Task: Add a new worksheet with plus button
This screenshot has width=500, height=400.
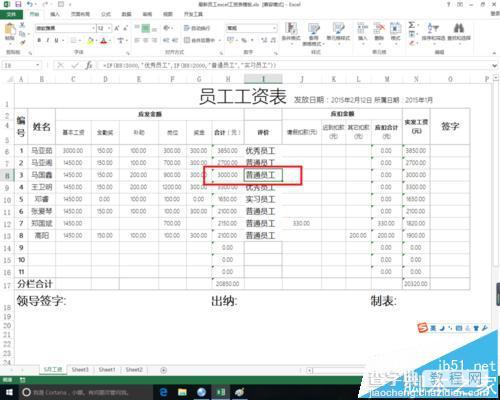Action: pos(163,370)
